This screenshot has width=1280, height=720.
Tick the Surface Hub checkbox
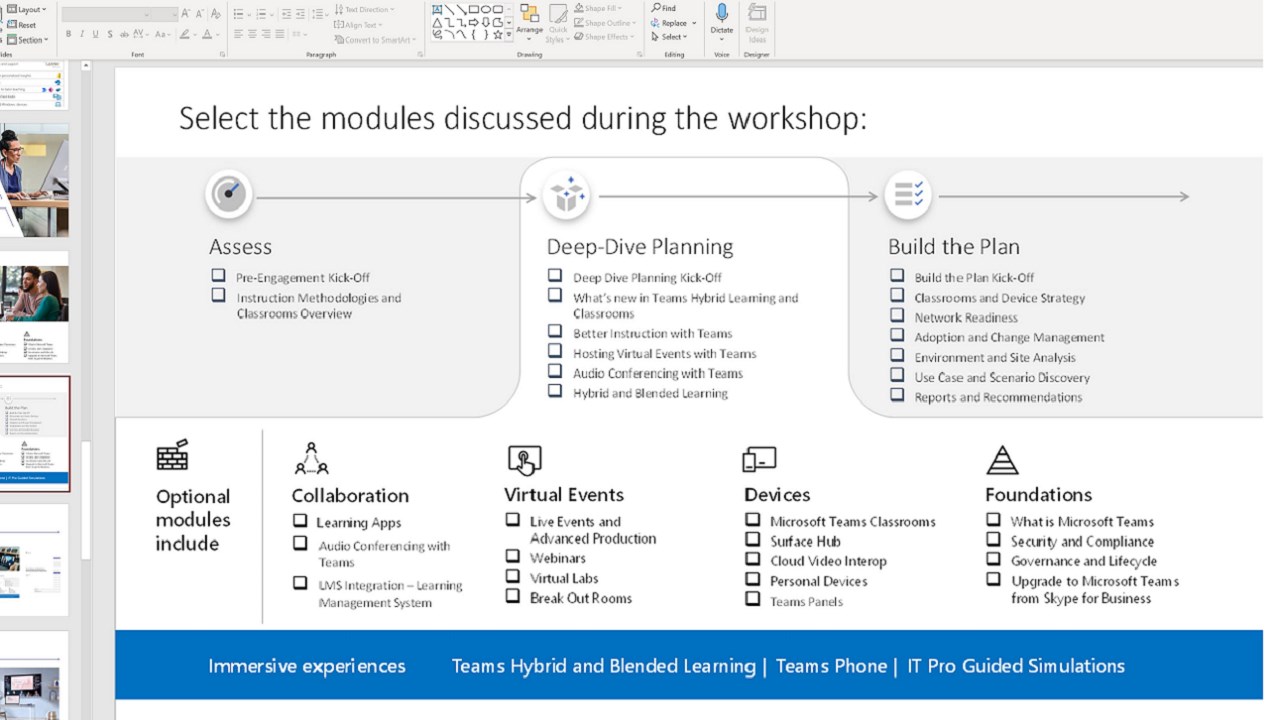point(753,539)
